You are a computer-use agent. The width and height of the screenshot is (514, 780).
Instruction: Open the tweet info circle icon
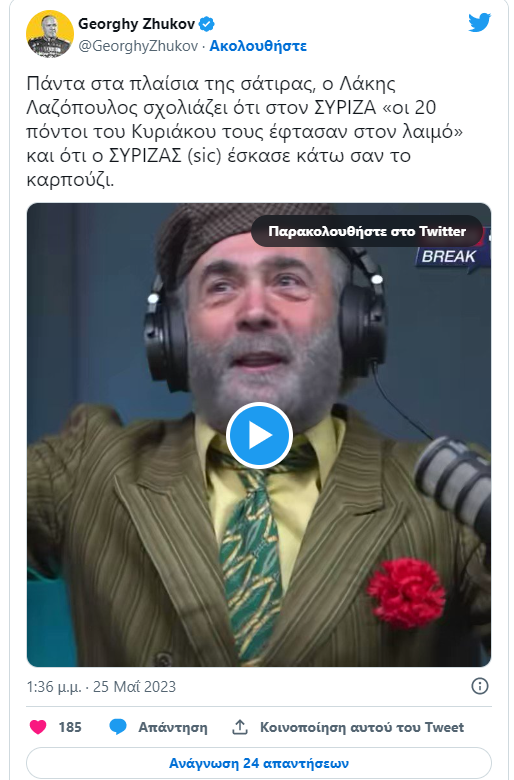click(480, 686)
